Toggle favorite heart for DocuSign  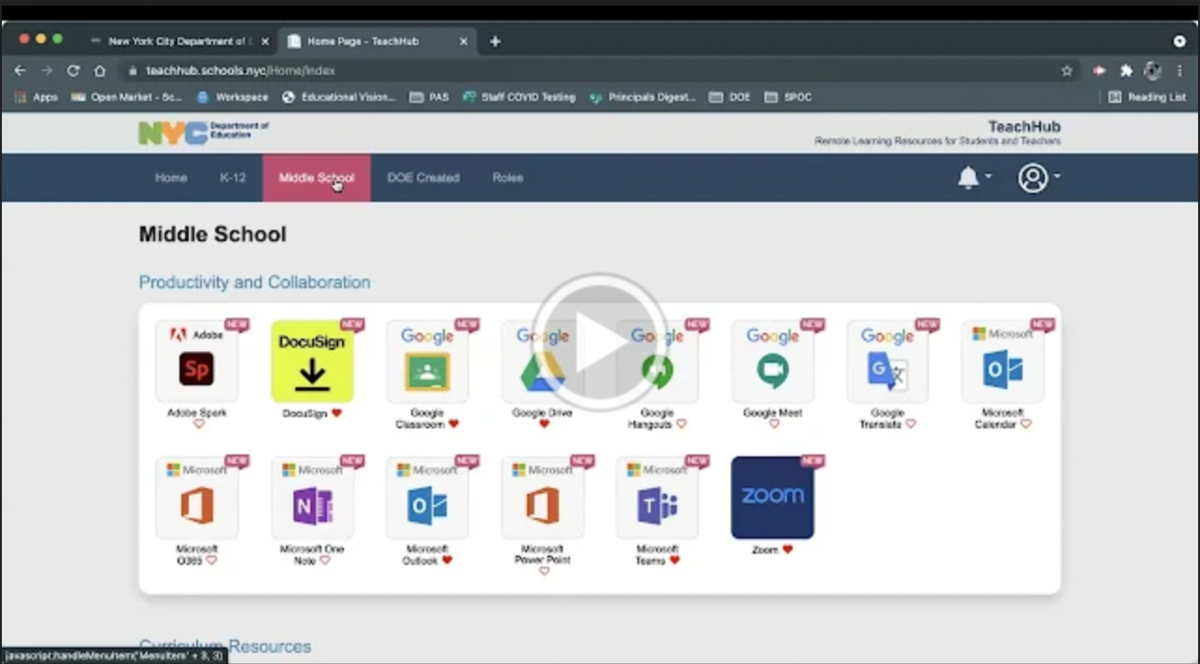(337, 413)
